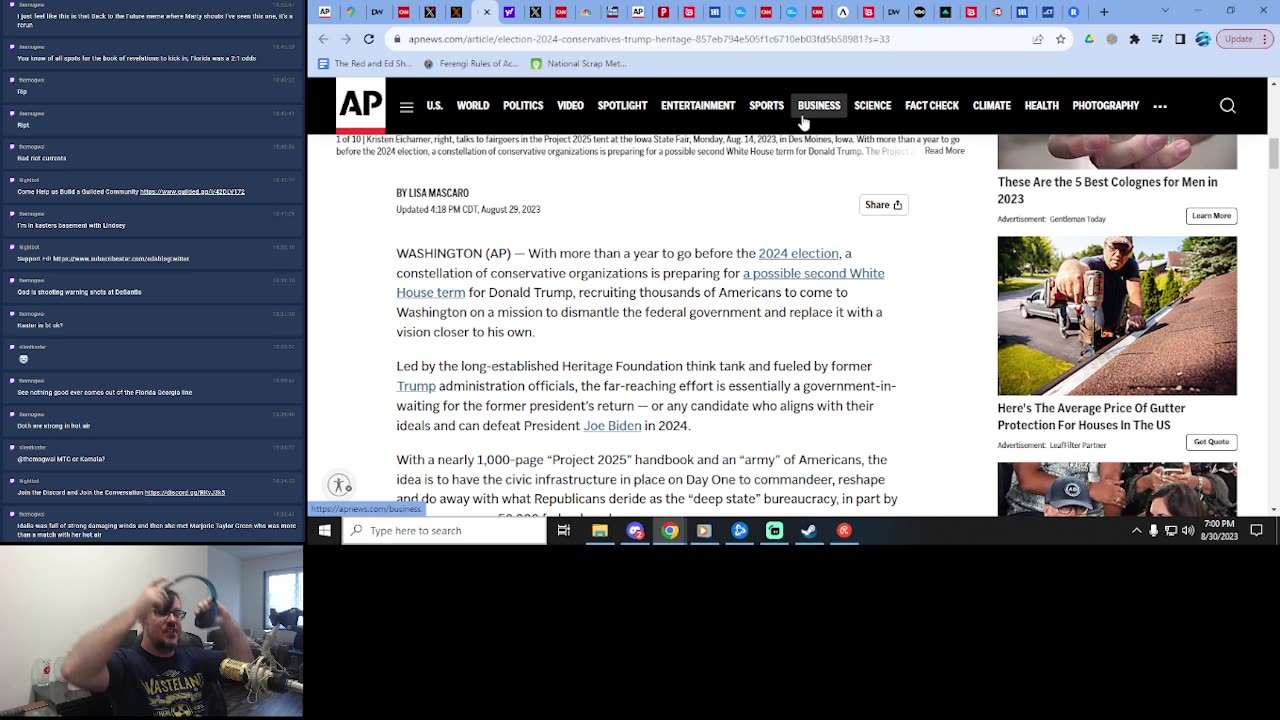This screenshot has height=720, width=1280.
Task: Open the Sports section
Action: coord(766,106)
